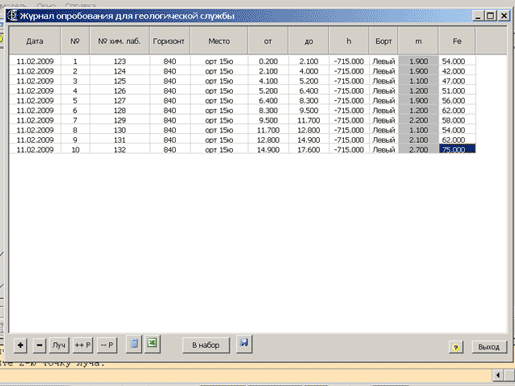This screenshot has height=386, width=515.
Task: Select Fe value 54.000 in row 1
Action: click(457, 61)
